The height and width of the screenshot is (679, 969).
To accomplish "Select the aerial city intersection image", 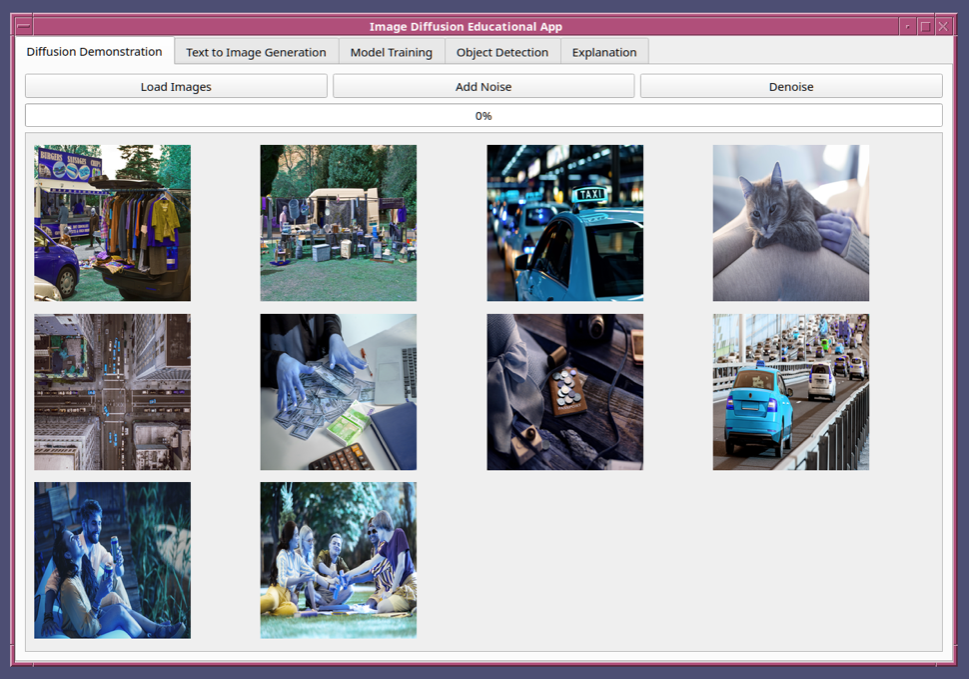I will [112, 392].
